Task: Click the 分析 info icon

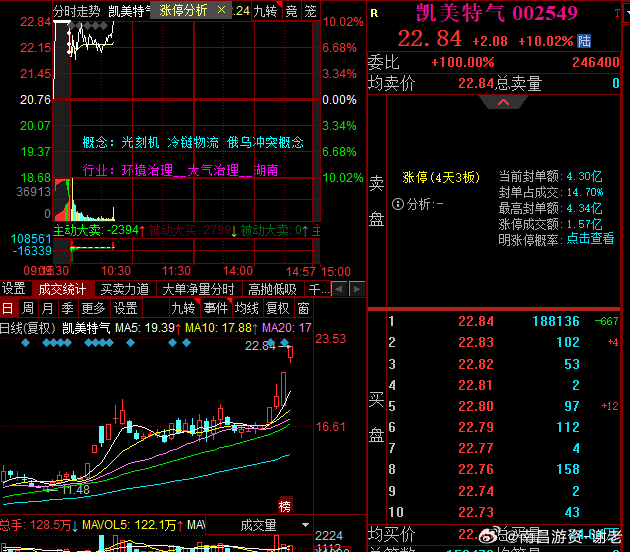Action: click(x=397, y=204)
